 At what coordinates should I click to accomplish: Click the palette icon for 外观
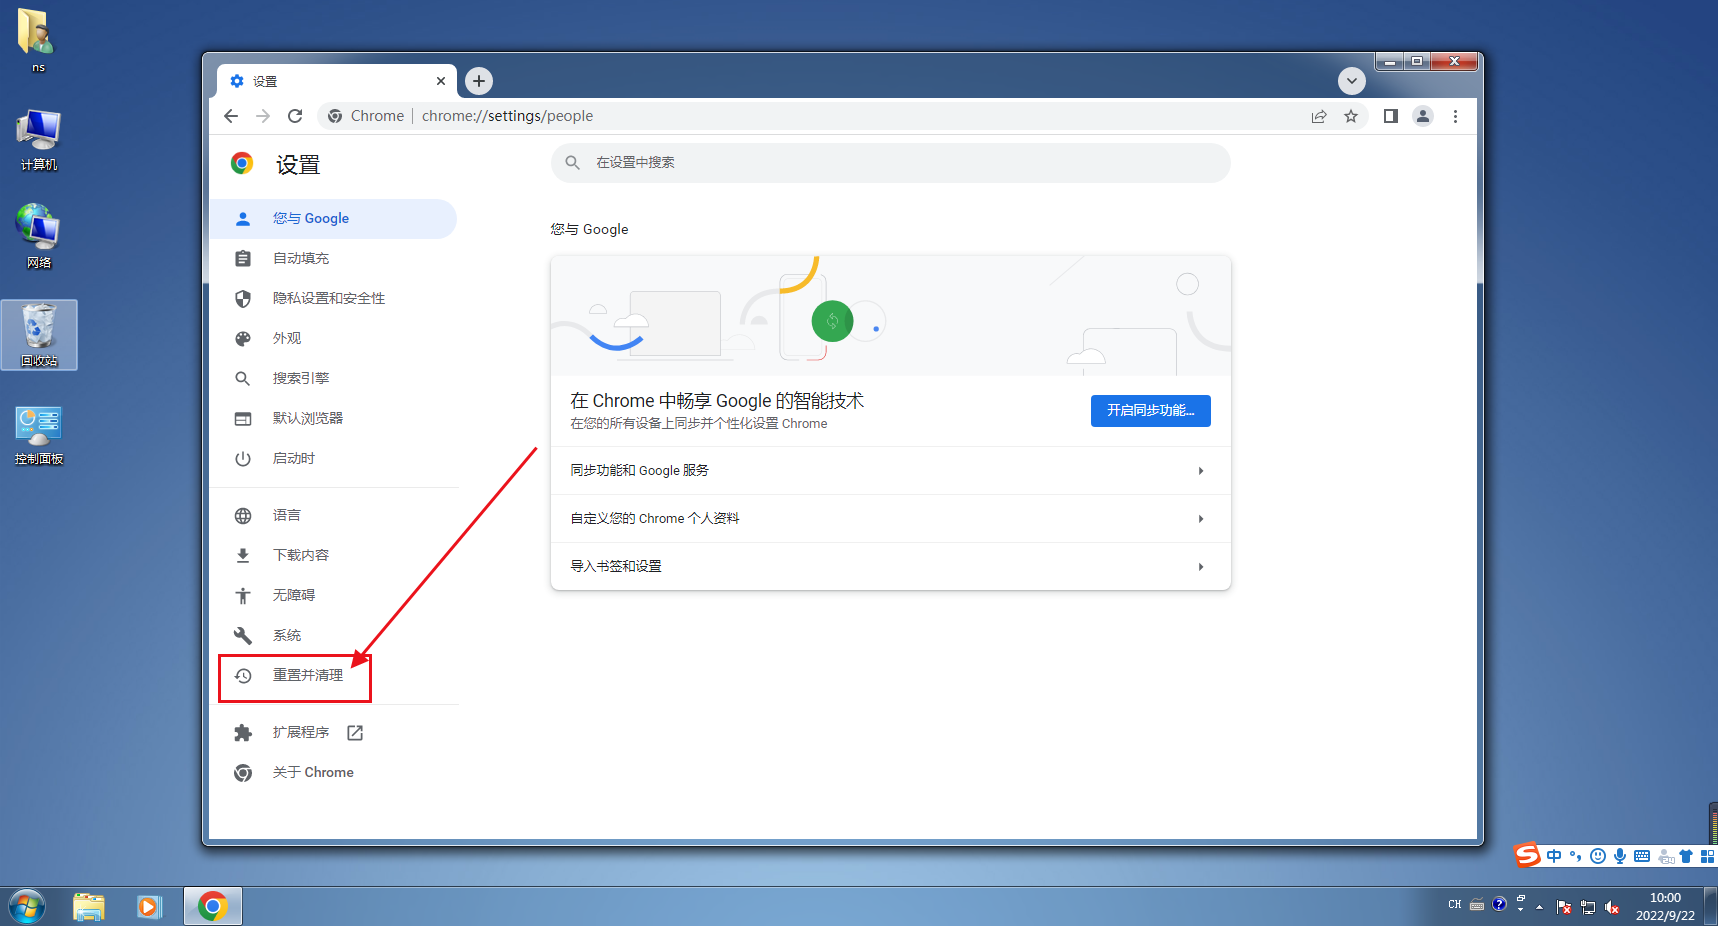click(243, 338)
